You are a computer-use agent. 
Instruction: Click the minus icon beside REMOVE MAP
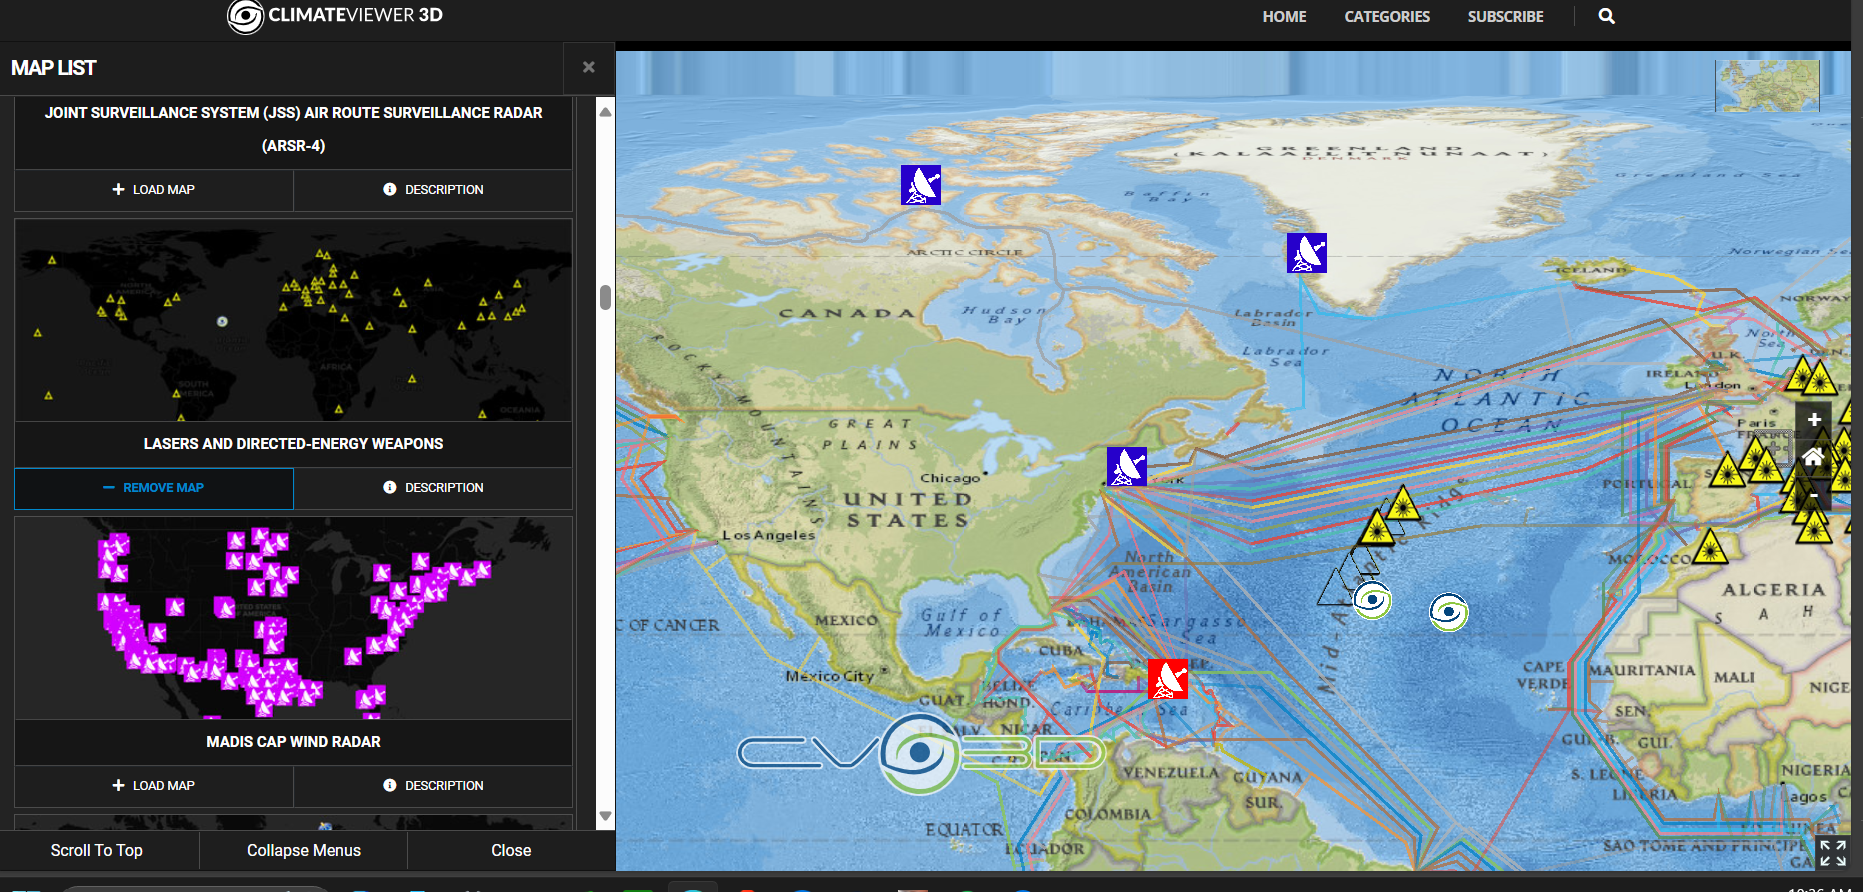[x=109, y=488]
